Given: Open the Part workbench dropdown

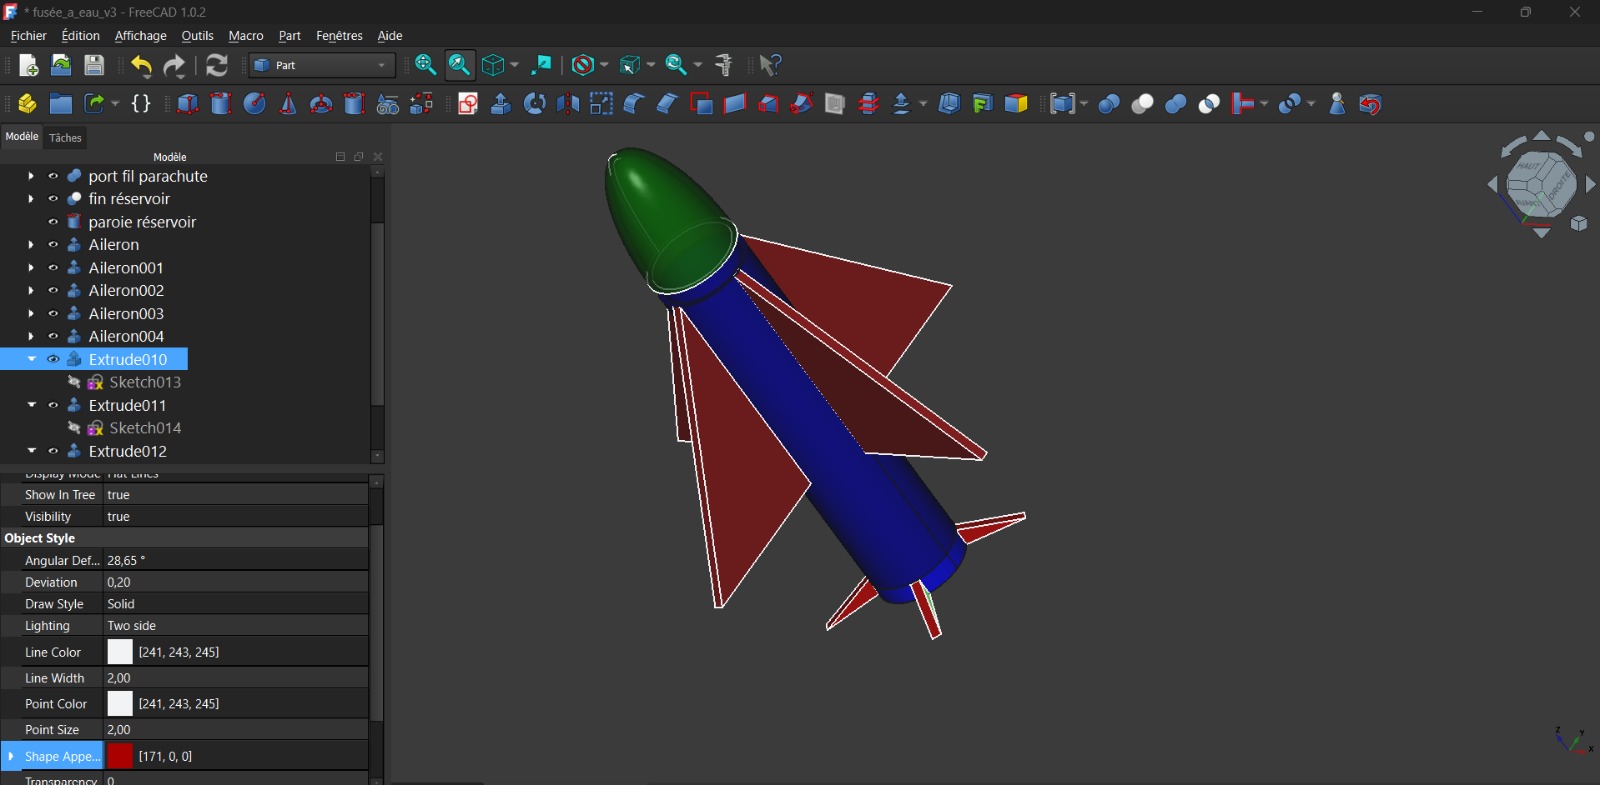Looking at the screenshot, I should point(322,66).
